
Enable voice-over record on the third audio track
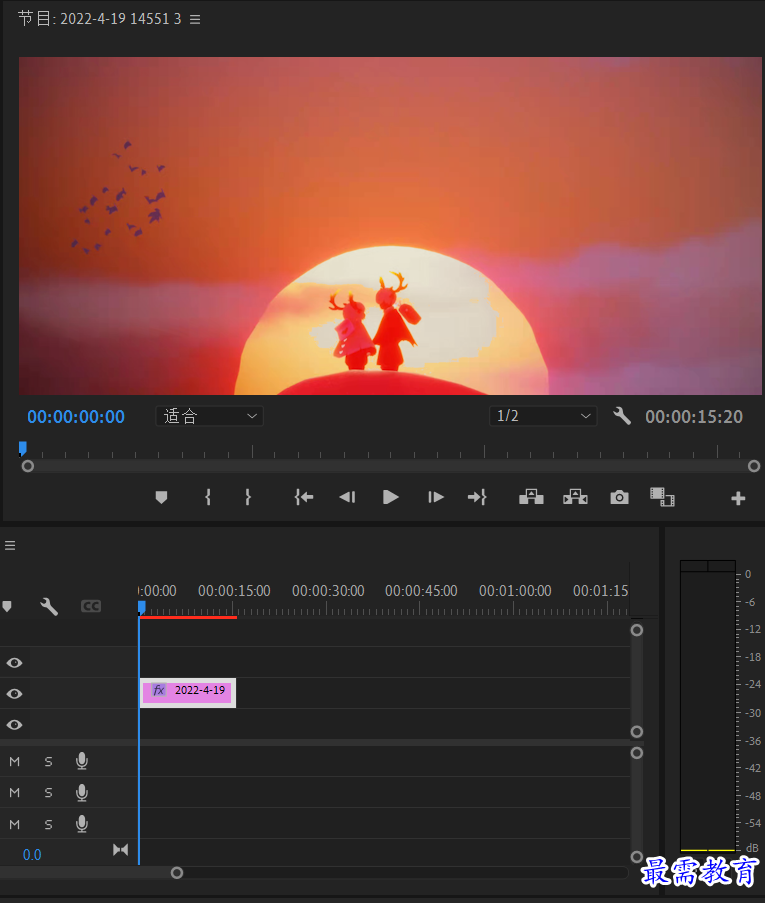pos(82,824)
